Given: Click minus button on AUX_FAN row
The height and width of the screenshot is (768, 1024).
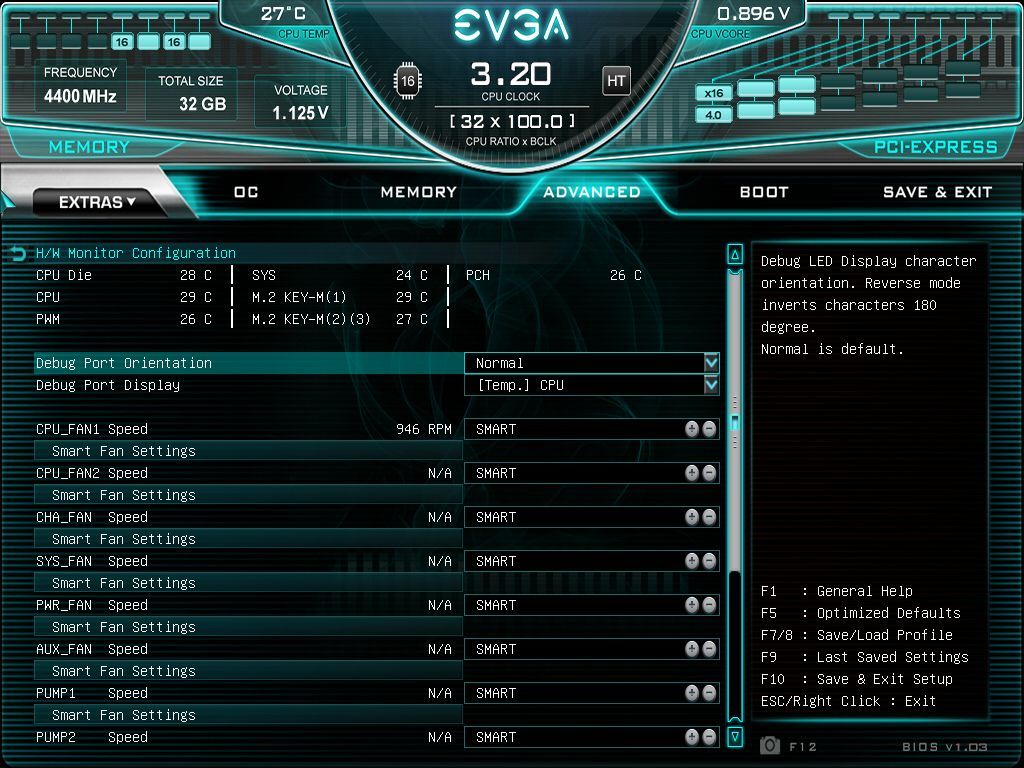Looking at the screenshot, I should pos(709,649).
